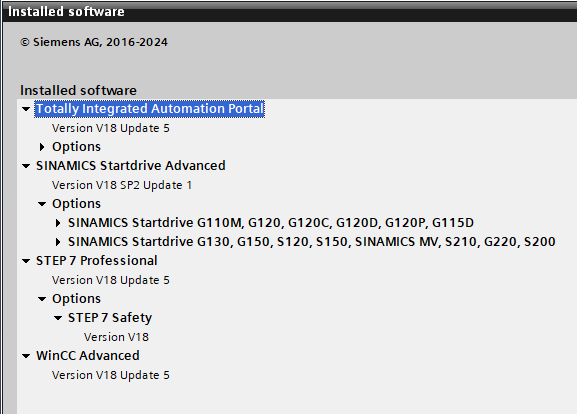Collapse the STEP 7 Professional node

tap(26, 261)
